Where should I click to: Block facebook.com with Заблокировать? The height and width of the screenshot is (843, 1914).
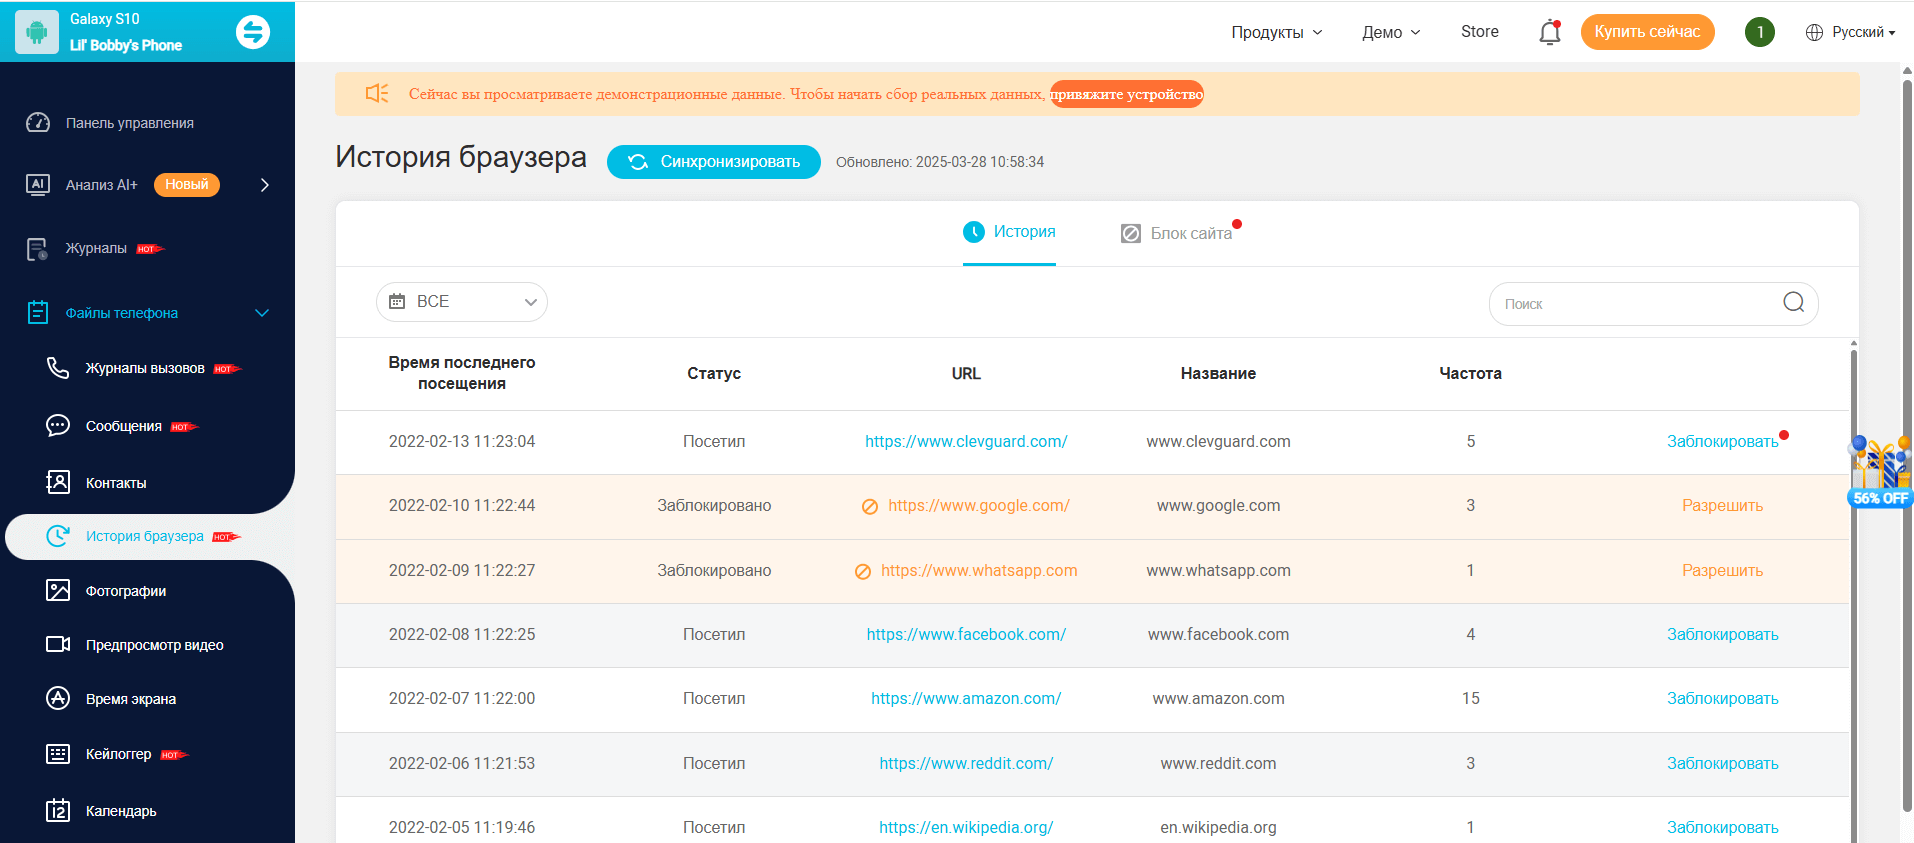[x=1722, y=635]
